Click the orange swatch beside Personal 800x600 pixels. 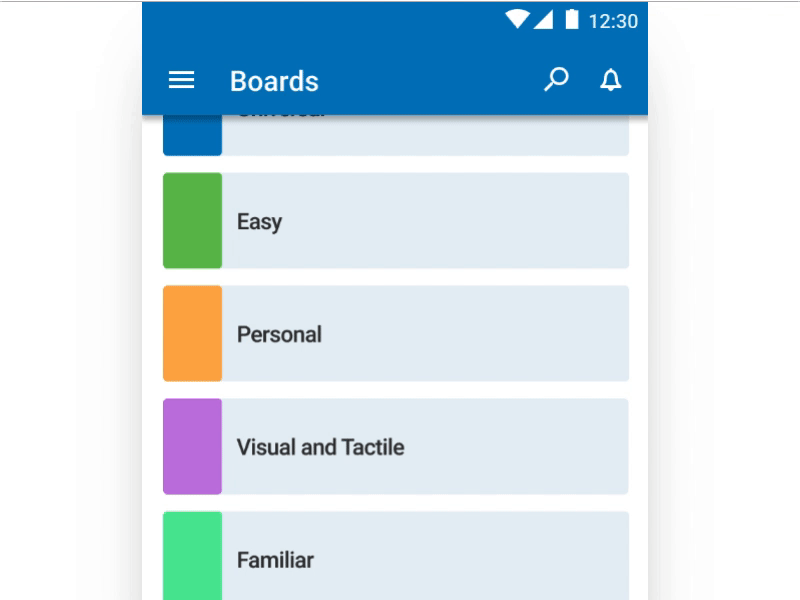pyautogui.click(x=193, y=332)
